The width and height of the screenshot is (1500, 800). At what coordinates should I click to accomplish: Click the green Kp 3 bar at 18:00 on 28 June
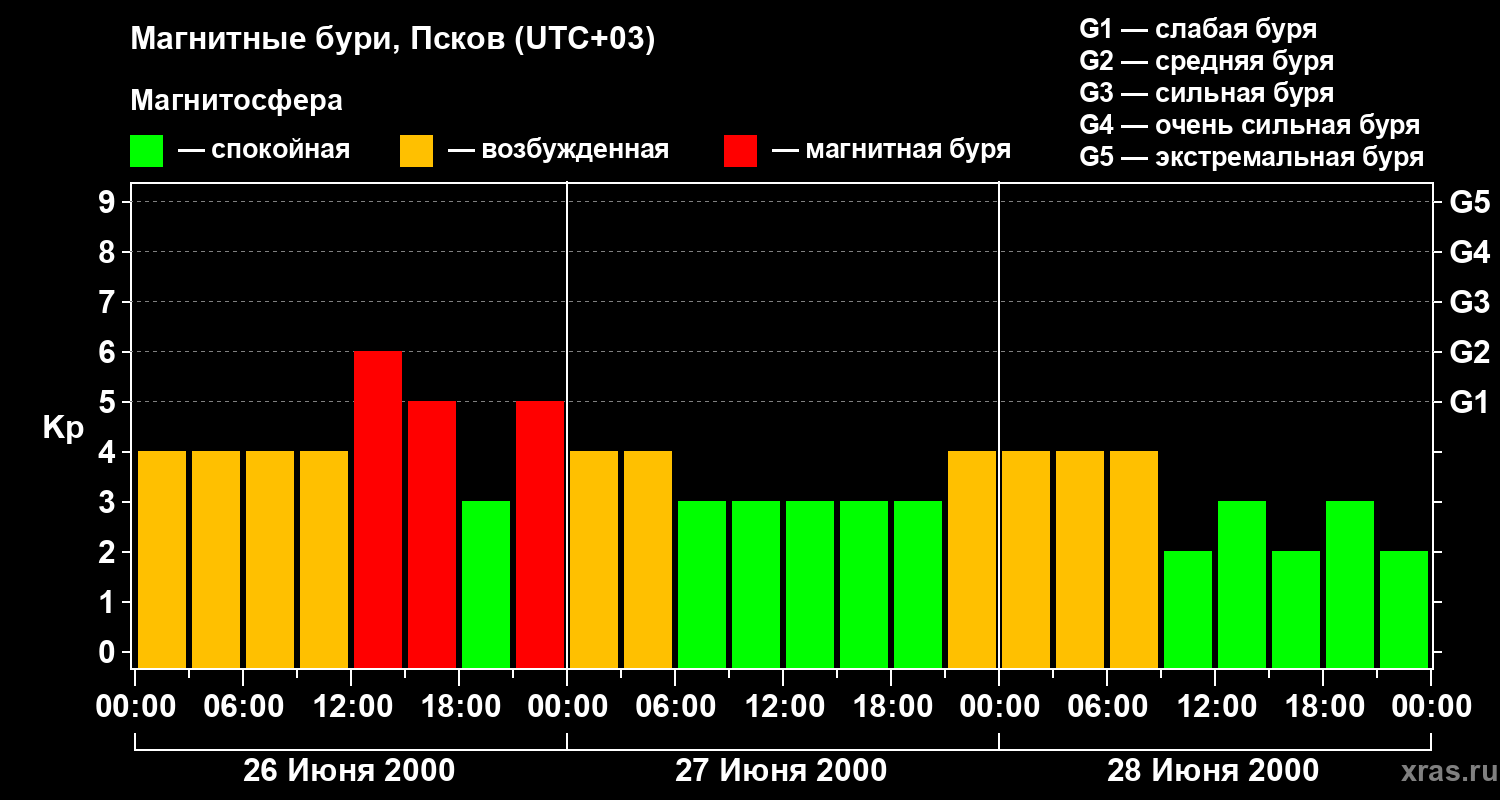(1350, 585)
